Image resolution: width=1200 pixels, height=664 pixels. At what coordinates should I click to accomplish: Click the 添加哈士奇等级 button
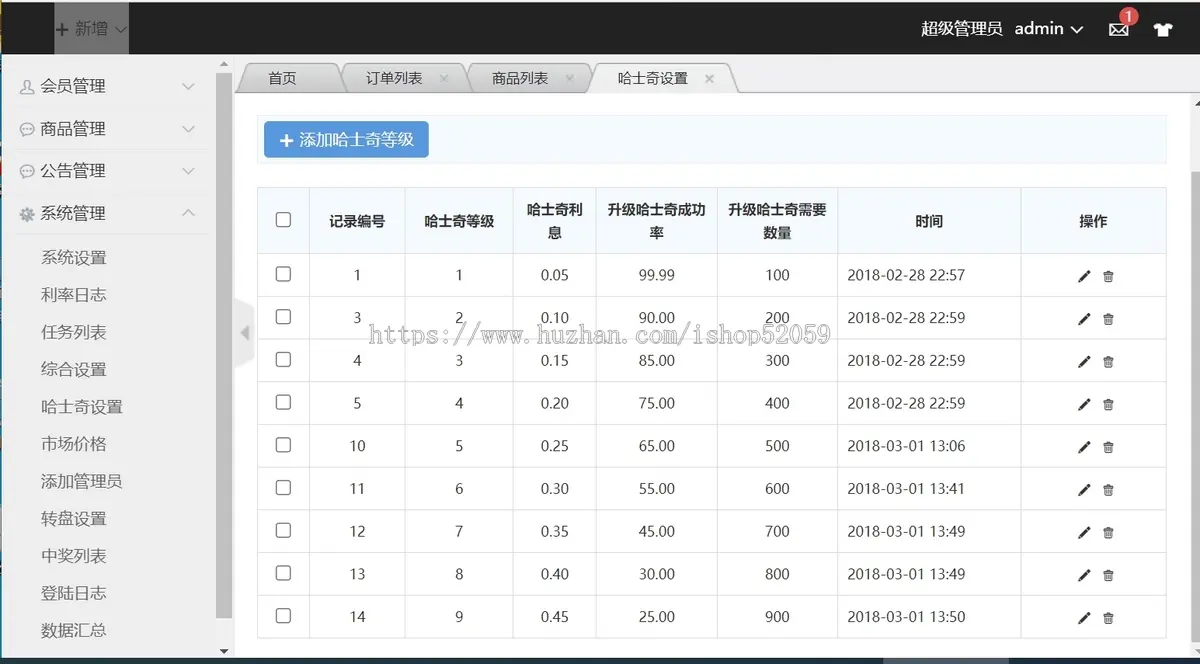pos(346,140)
